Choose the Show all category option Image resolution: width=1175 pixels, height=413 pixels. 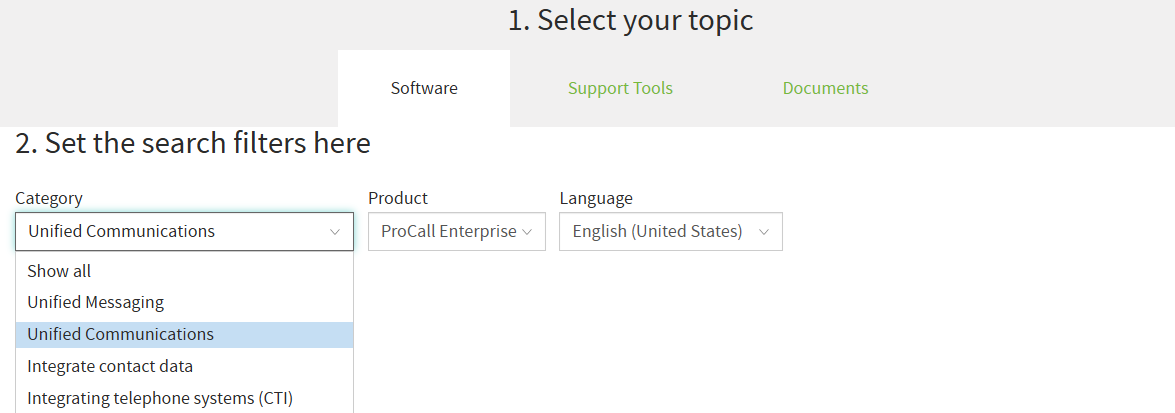pos(184,271)
